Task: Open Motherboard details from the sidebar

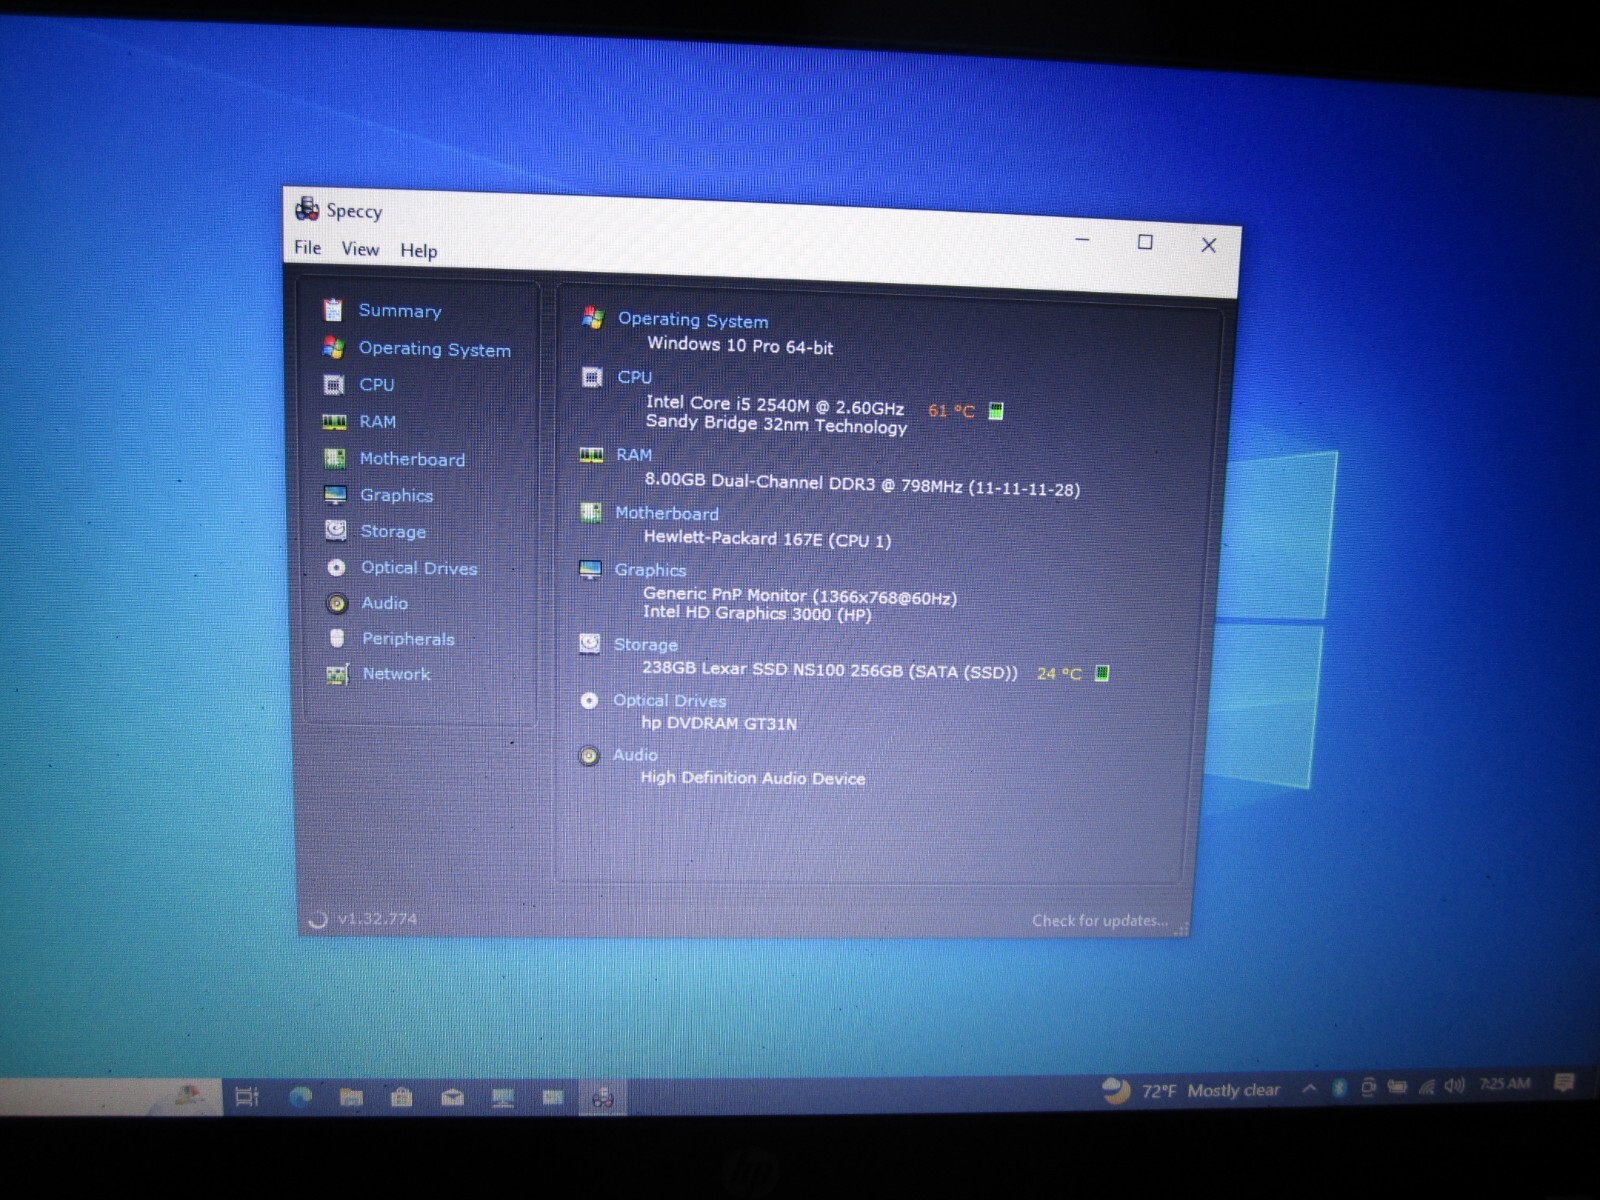Action: coord(412,459)
